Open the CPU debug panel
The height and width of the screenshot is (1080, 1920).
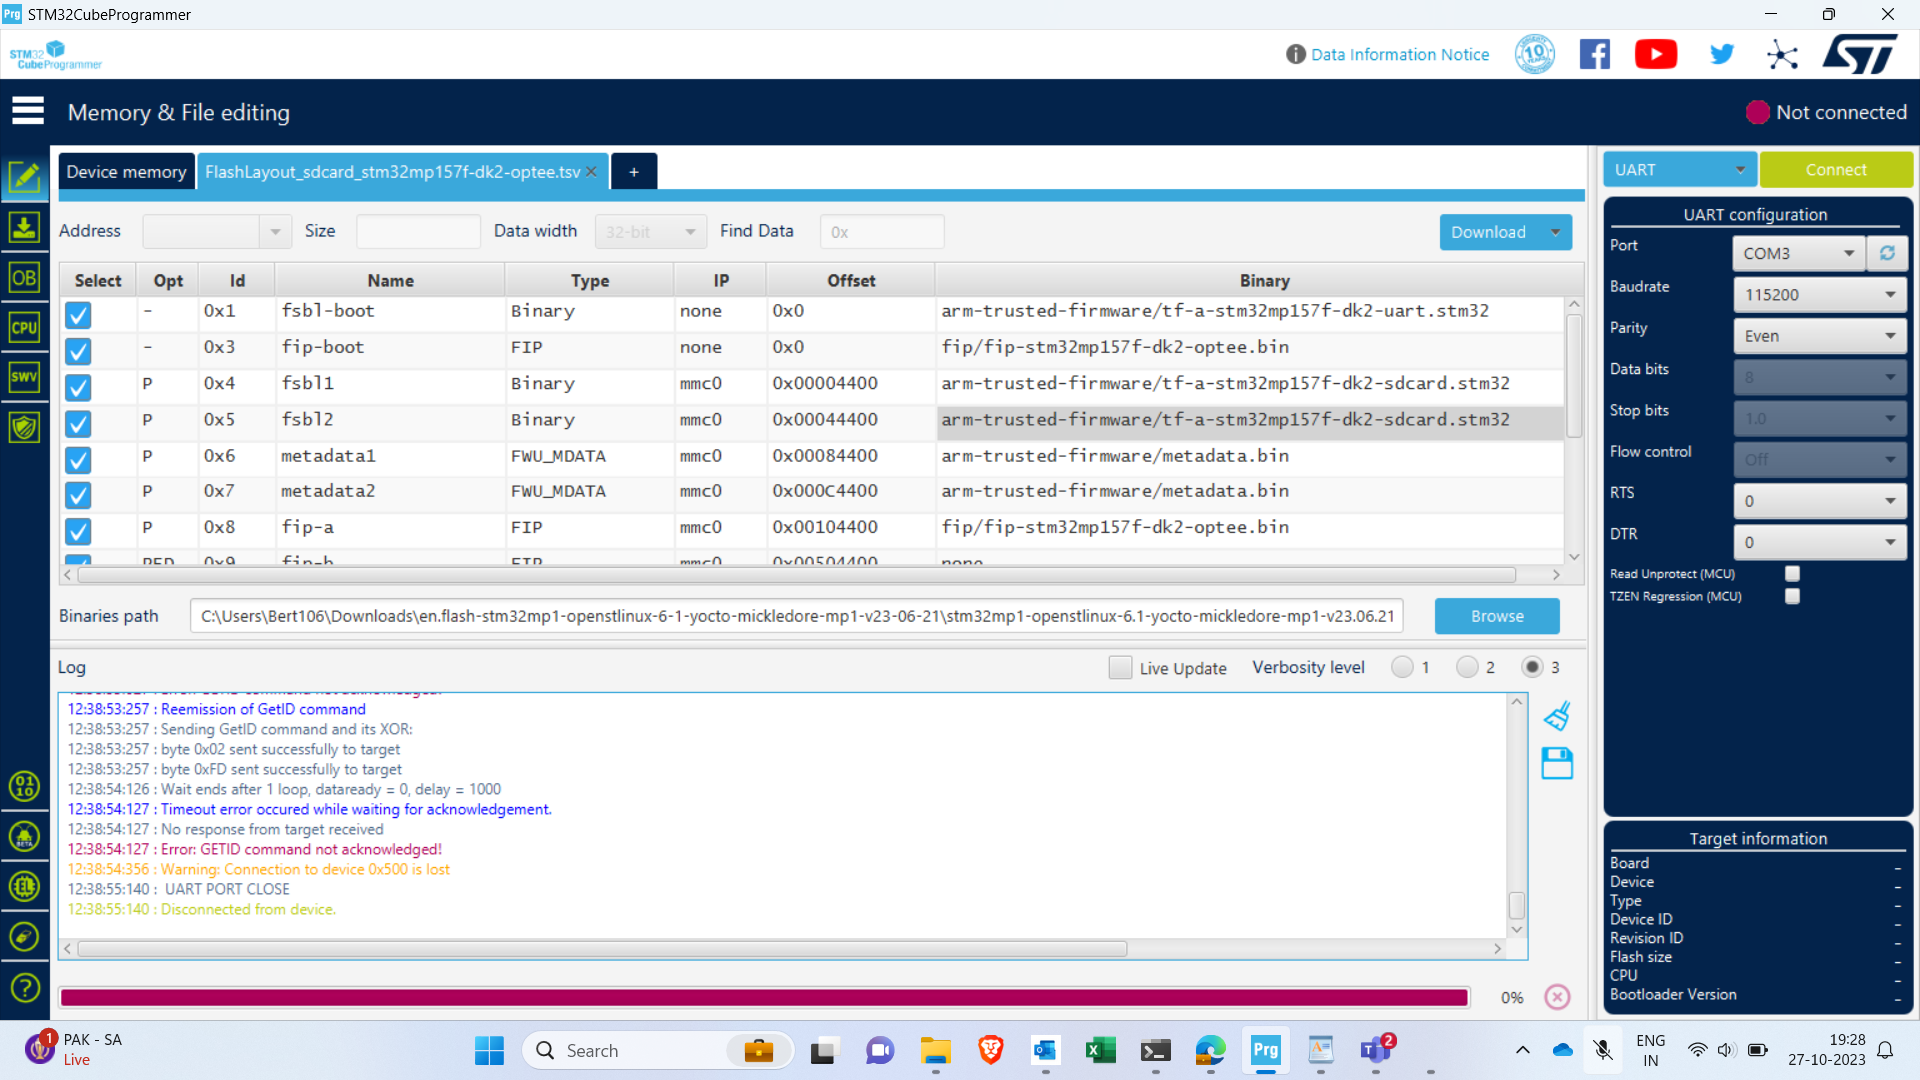(25, 327)
